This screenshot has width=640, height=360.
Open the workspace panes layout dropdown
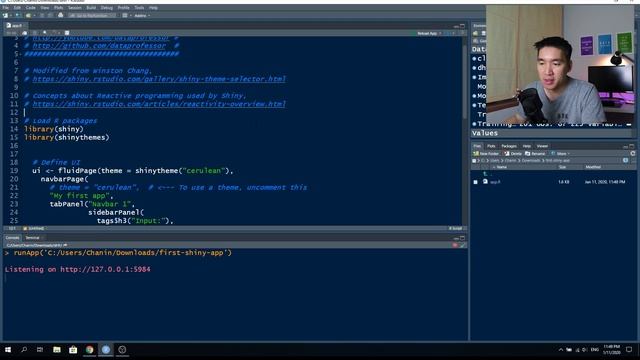(126, 16)
